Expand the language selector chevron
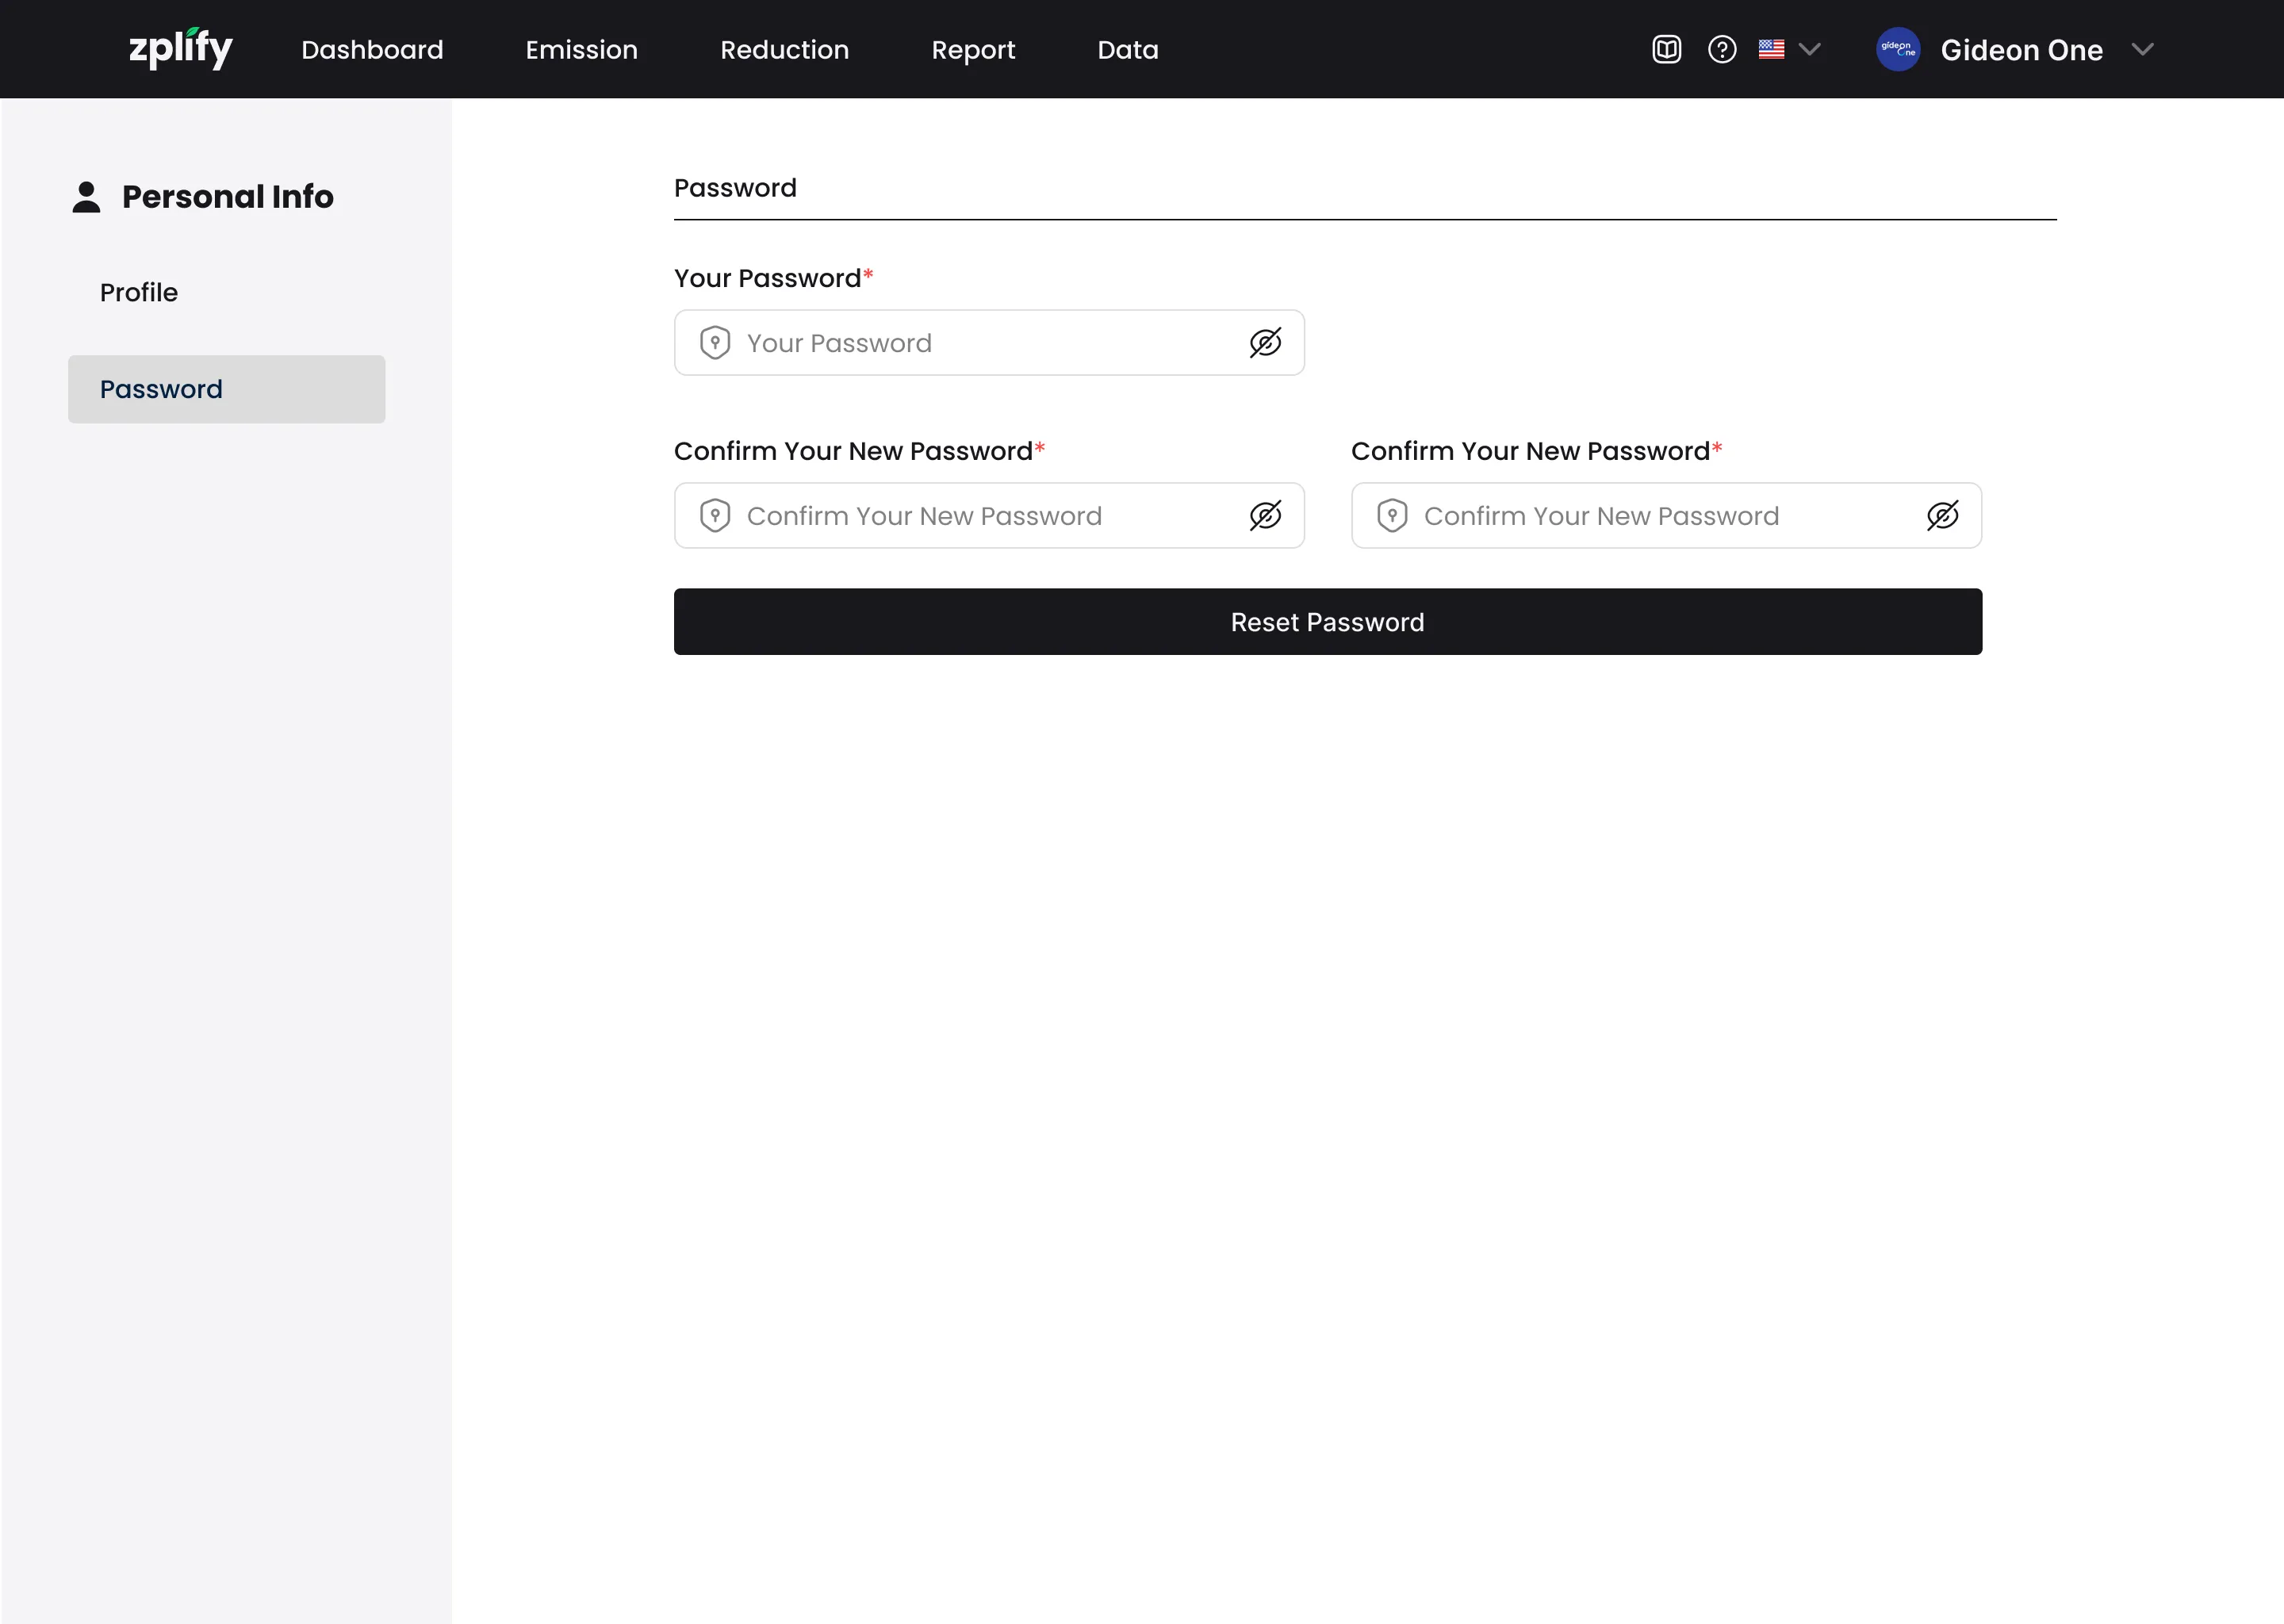2284x1624 pixels. (1809, 49)
